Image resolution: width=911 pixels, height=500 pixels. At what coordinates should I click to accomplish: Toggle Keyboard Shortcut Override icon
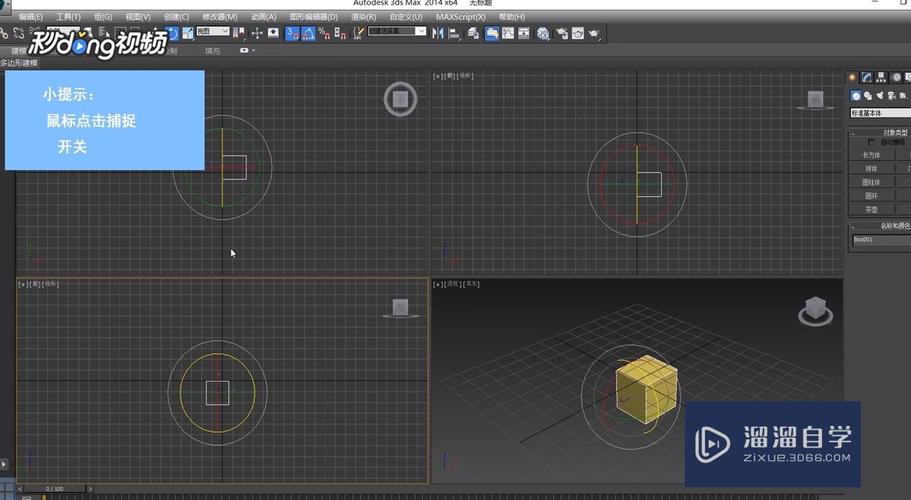coord(273,34)
